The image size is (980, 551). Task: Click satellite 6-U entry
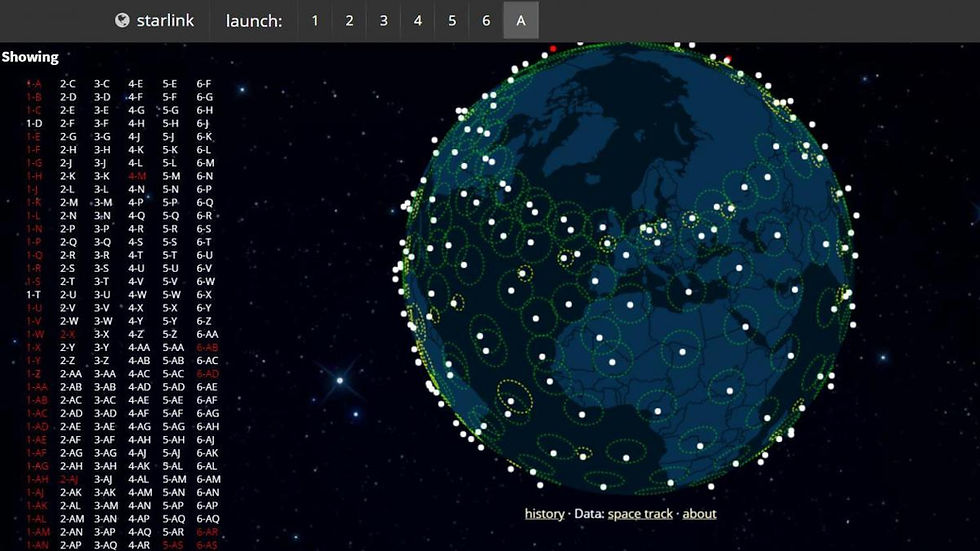(204, 255)
